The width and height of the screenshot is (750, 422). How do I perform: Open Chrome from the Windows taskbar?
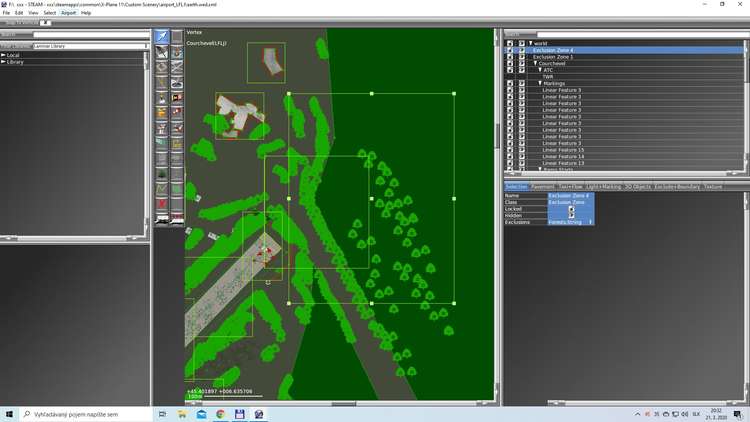click(x=219, y=413)
